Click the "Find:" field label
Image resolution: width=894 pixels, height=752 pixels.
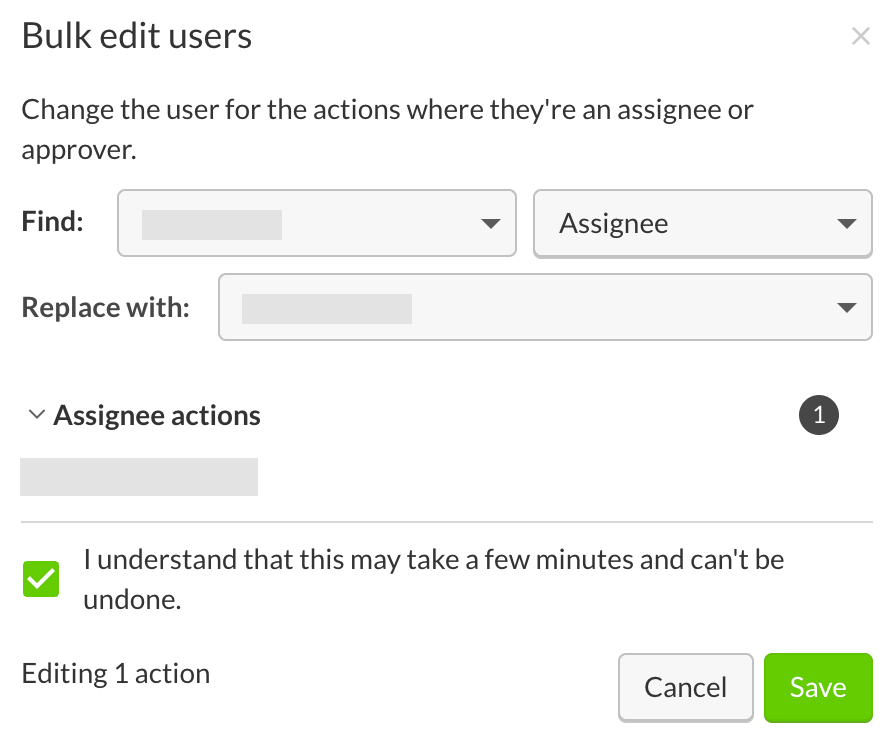click(x=52, y=221)
